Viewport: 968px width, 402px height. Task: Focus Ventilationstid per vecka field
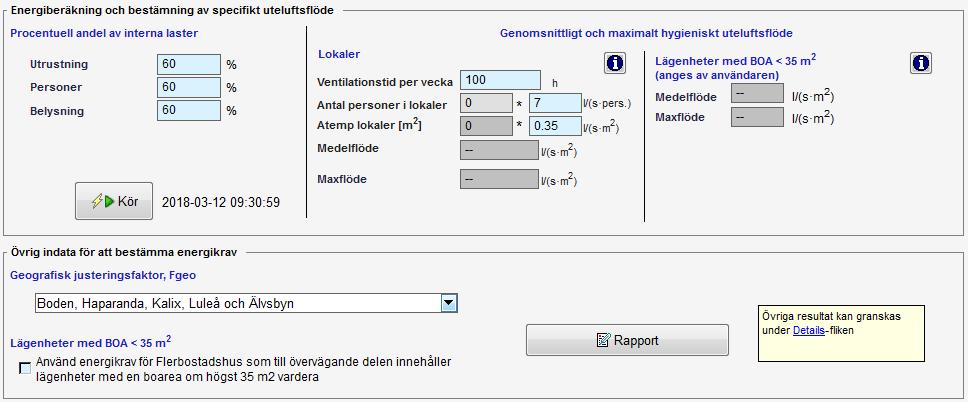[500, 80]
